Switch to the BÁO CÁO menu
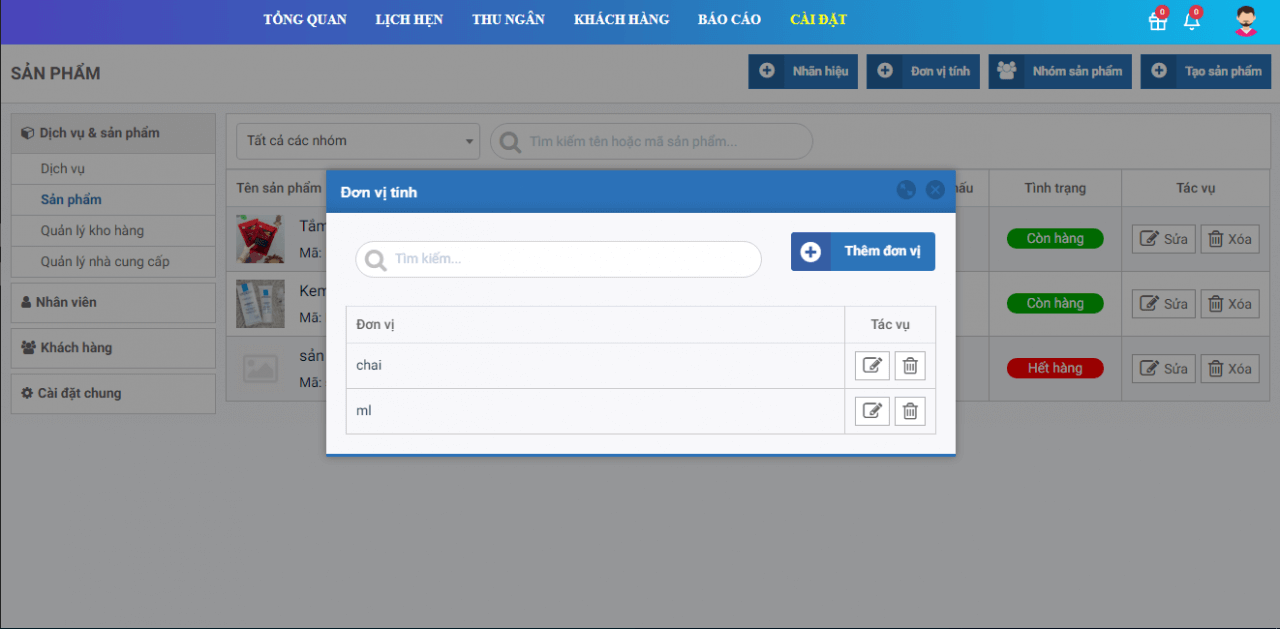The image size is (1280, 629). coord(729,20)
